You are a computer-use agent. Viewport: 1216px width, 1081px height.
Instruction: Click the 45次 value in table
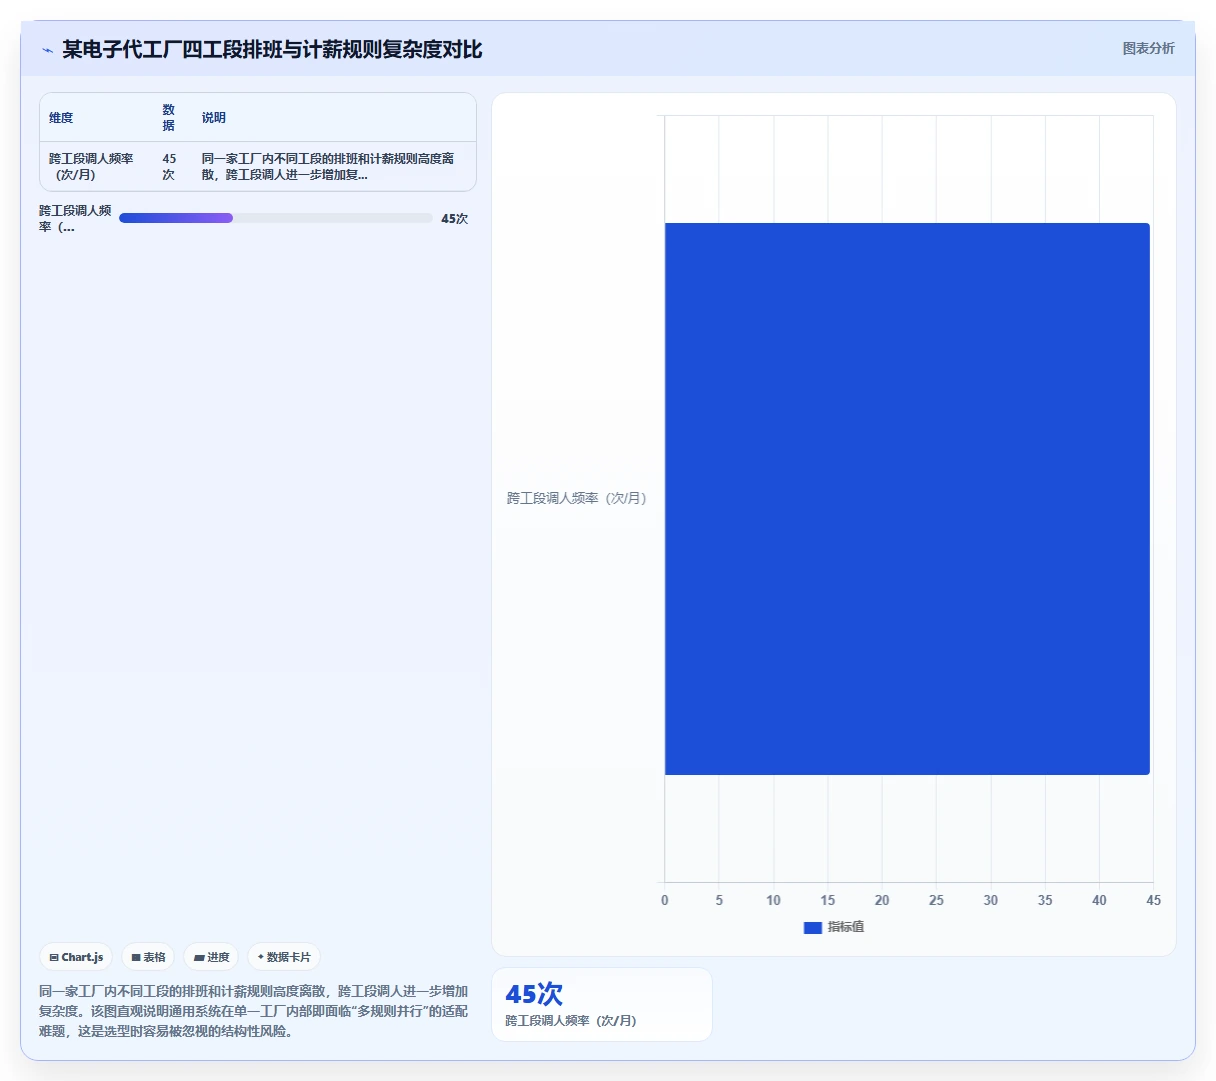click(x=169, y=167)
